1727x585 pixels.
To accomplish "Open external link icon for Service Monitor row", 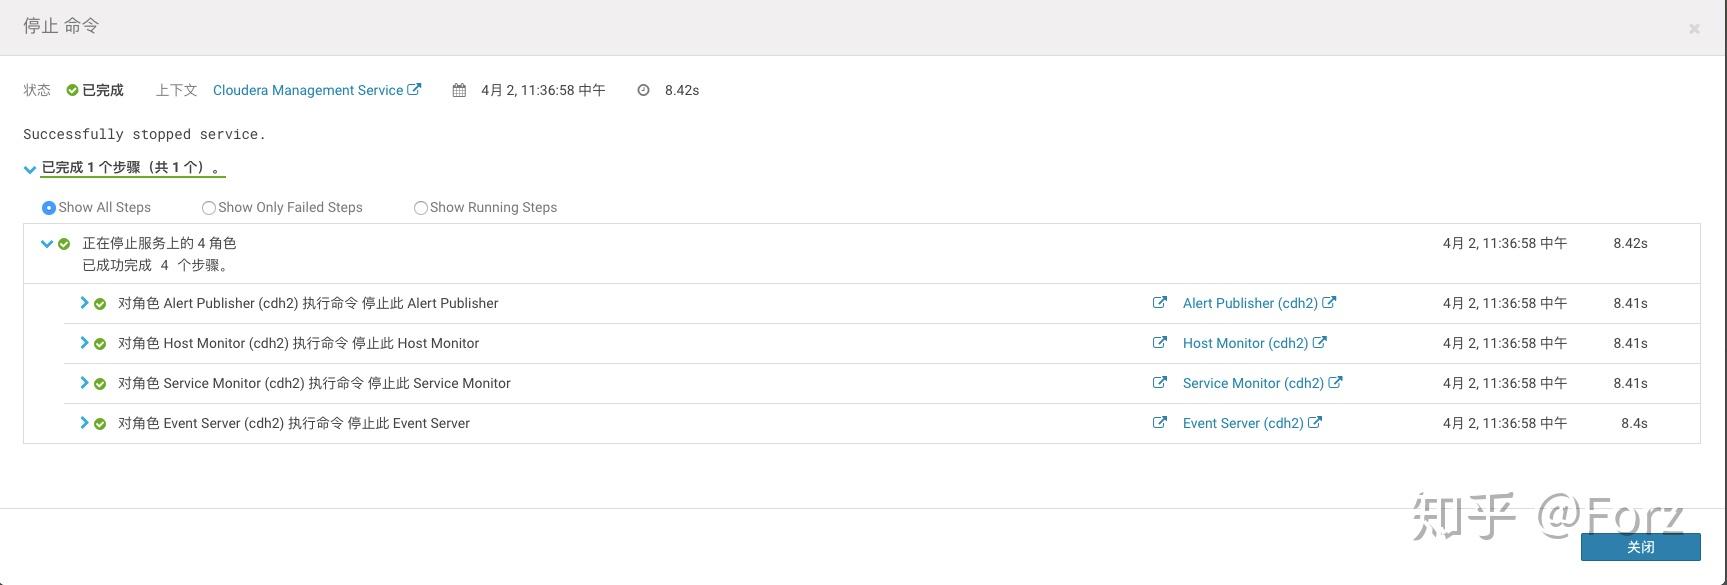I will click(1159, 382).
